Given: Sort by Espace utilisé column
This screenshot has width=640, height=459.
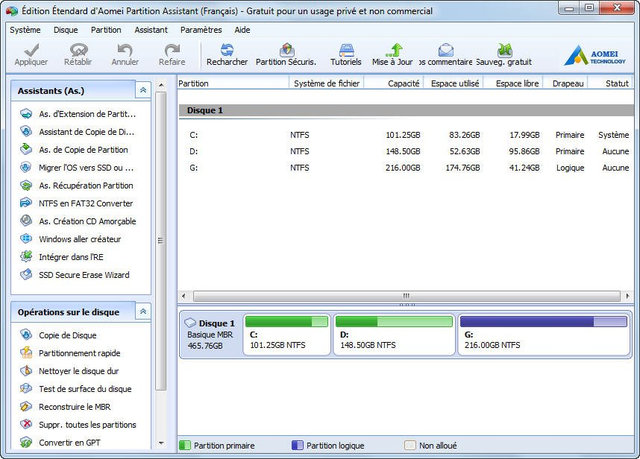Looking at the screenshot, I should tap(453, 83).
